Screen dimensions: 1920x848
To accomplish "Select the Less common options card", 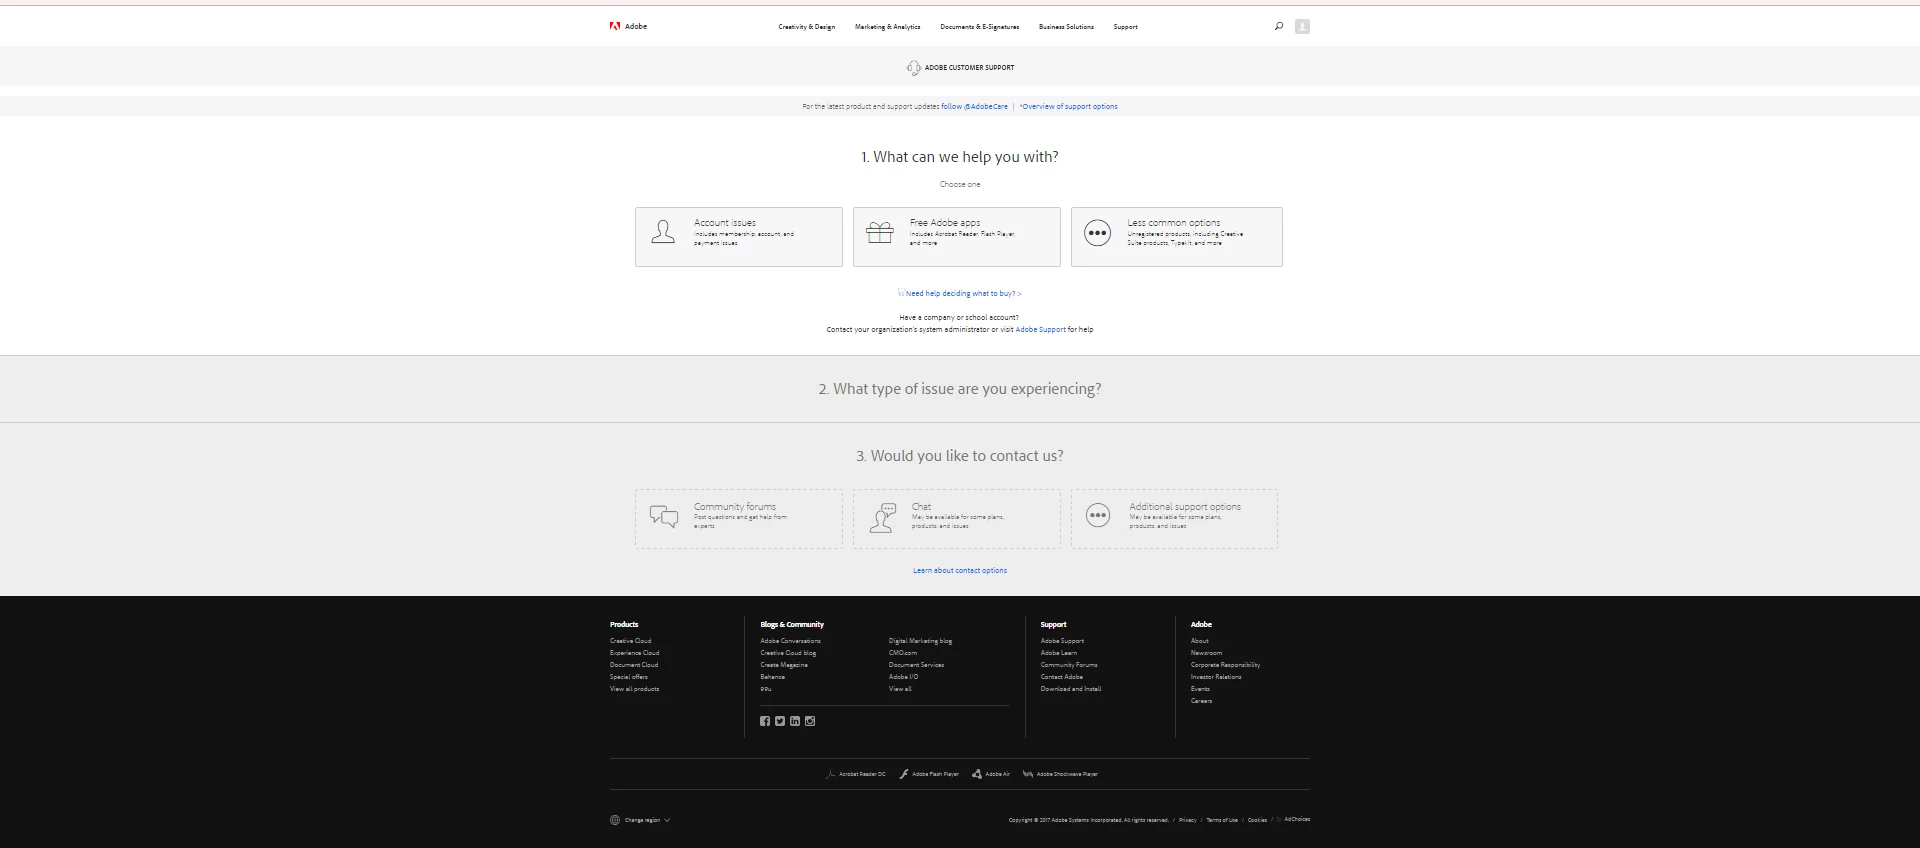I will pos(1177,237).
